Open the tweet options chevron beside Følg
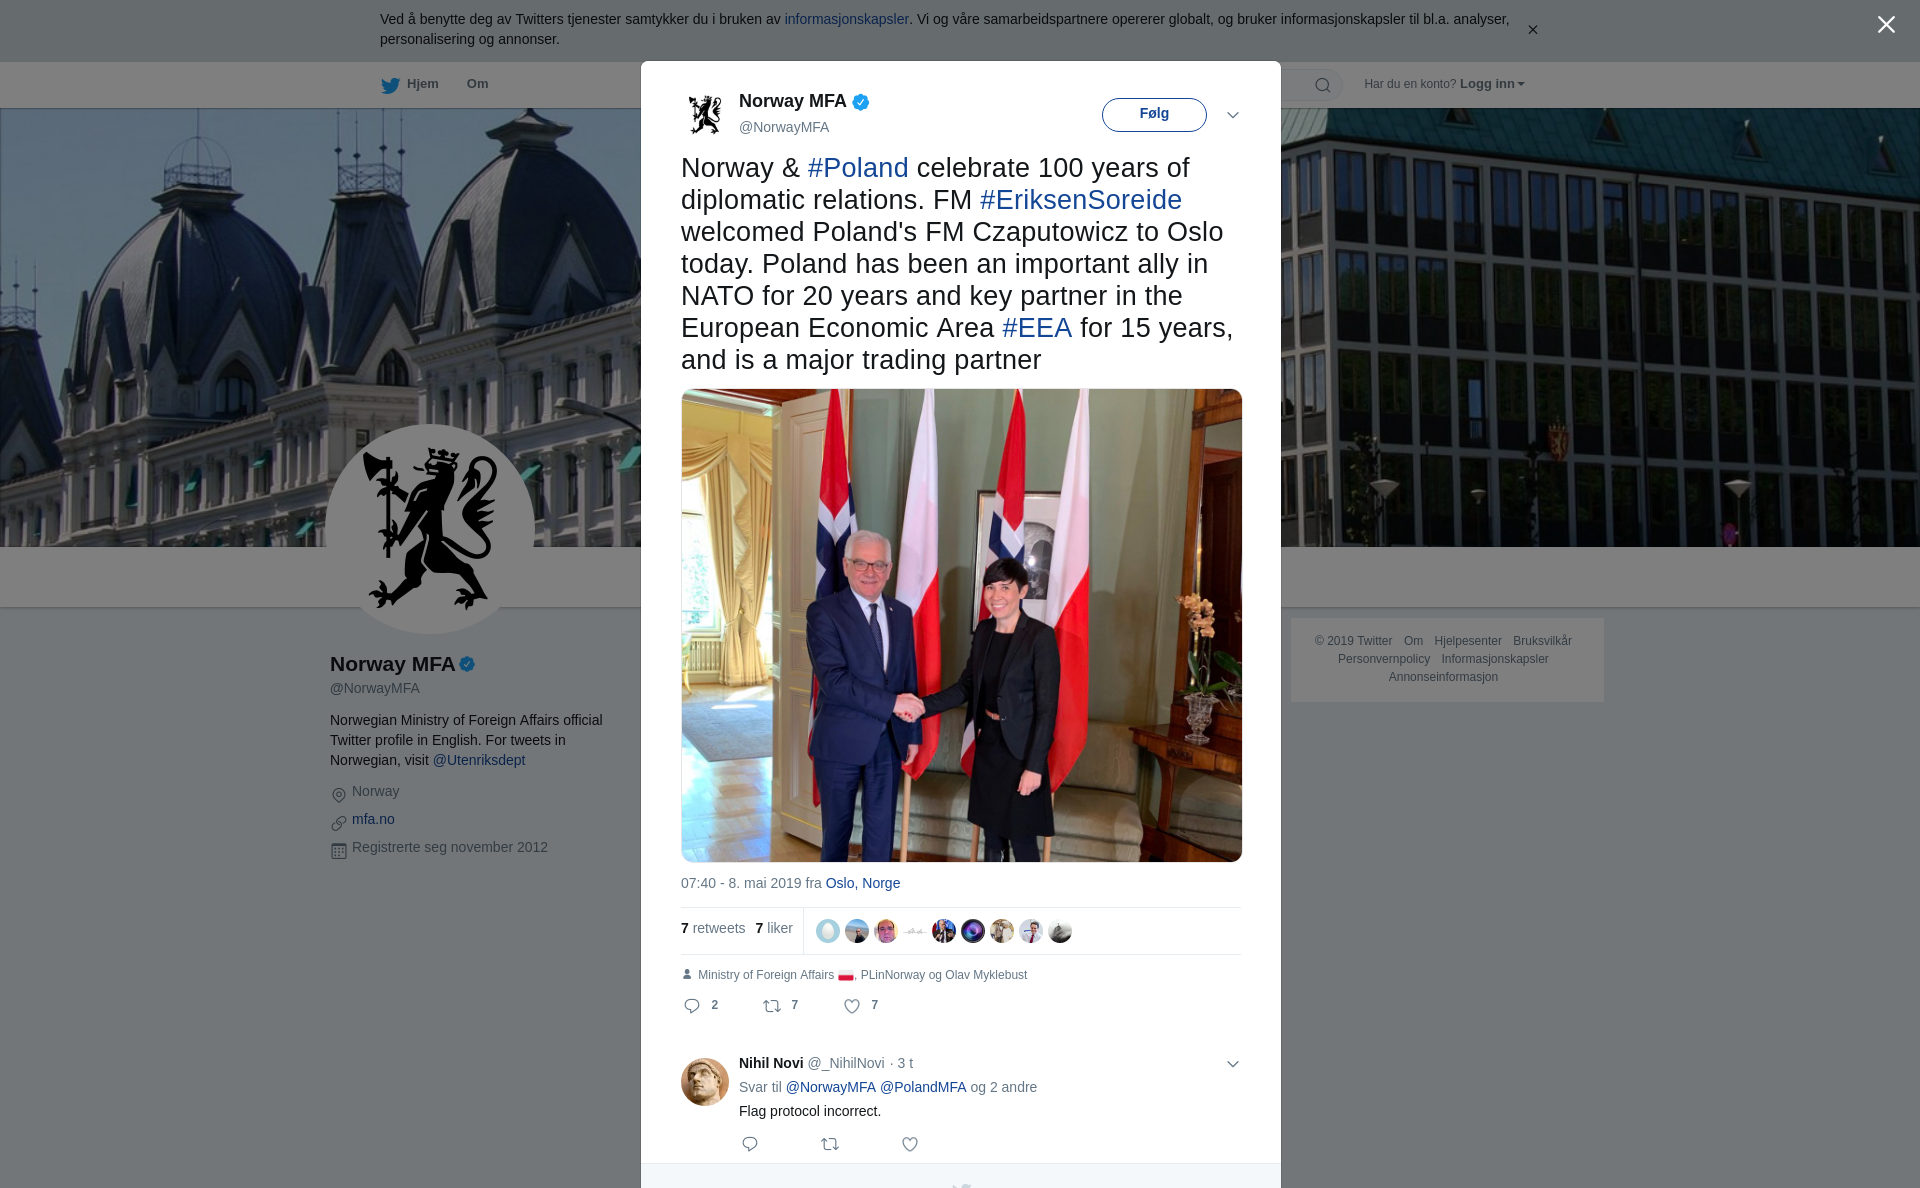Image resolution: width=1920 pixels, height=1188 pixels. coord(1233,115)
